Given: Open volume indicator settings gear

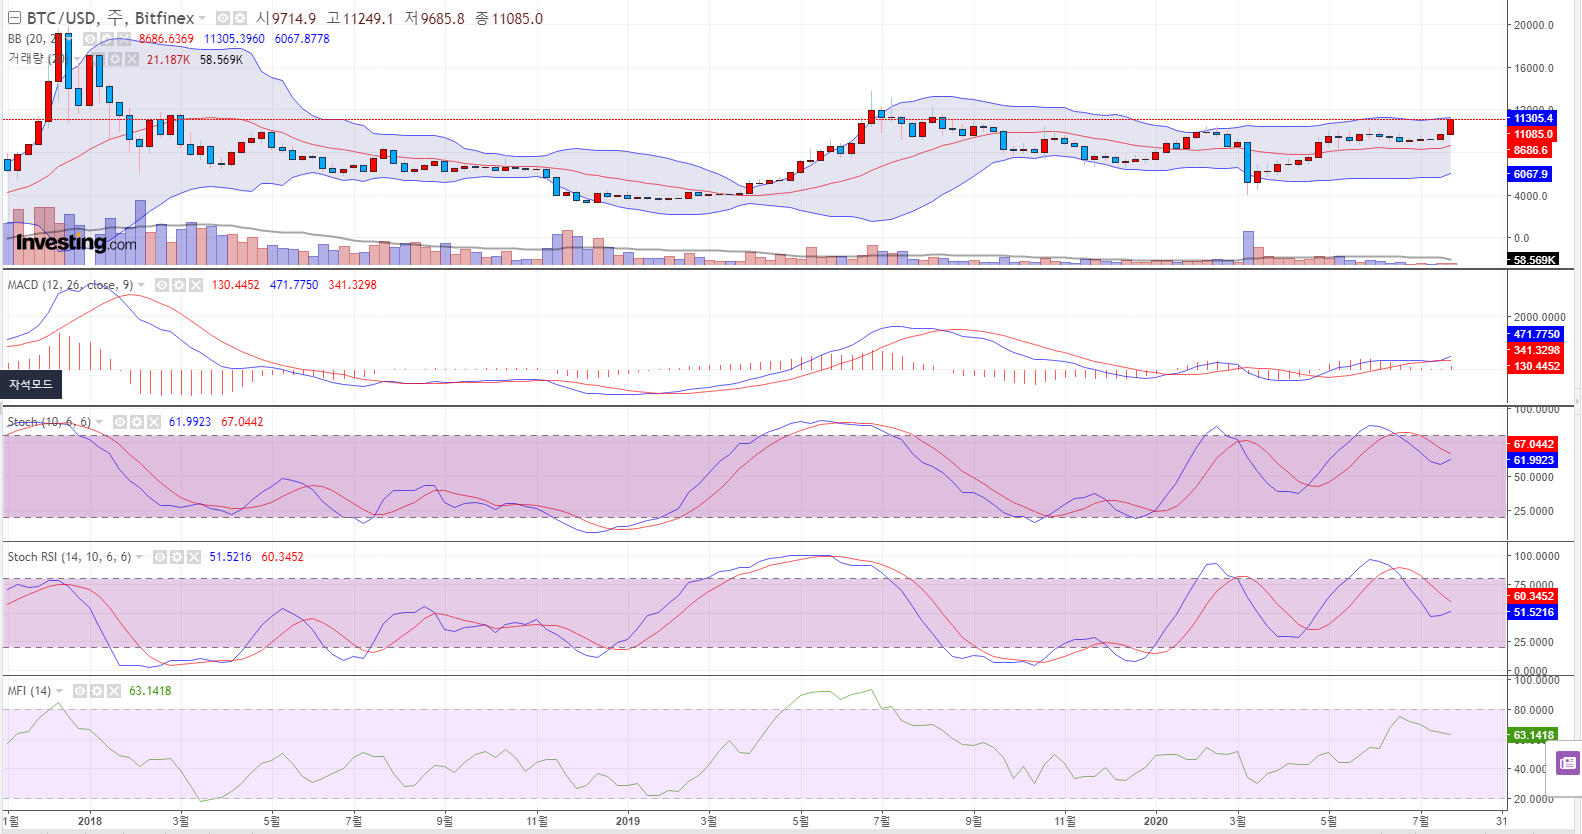Looking at the screenshot, I should [x=115, y=59].
